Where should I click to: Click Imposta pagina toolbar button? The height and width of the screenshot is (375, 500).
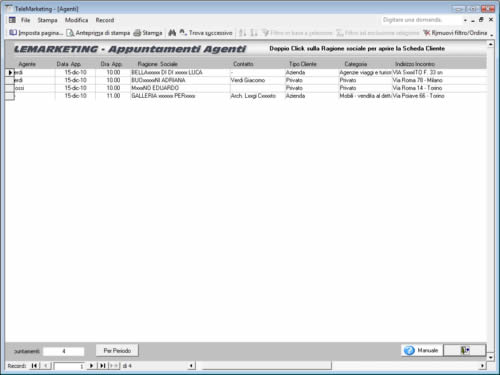coord(36,33)
